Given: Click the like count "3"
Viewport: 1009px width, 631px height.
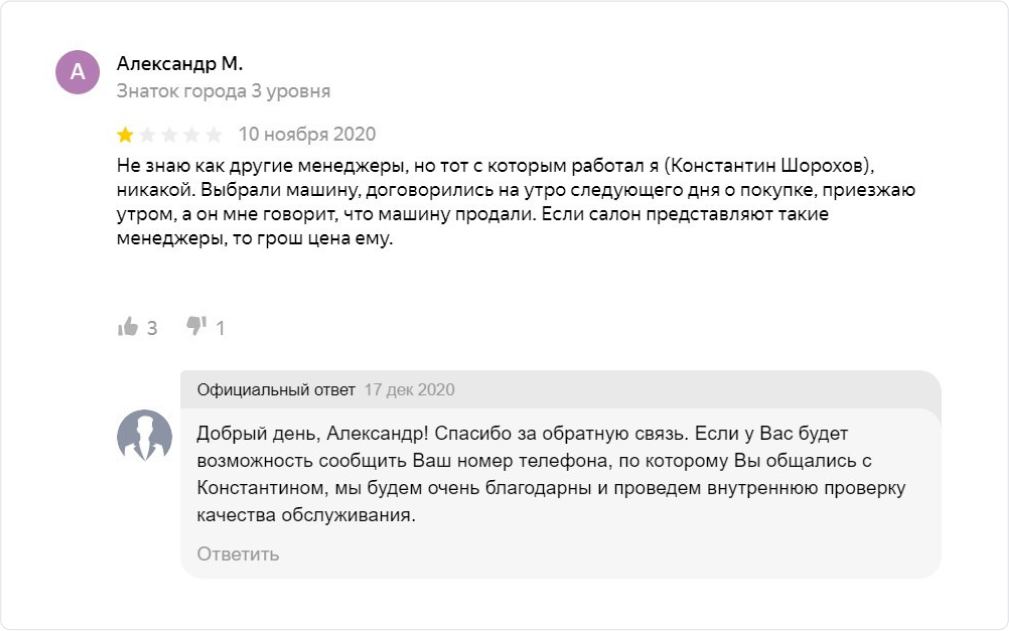Looking at the screenshot, I should [152, 328].
